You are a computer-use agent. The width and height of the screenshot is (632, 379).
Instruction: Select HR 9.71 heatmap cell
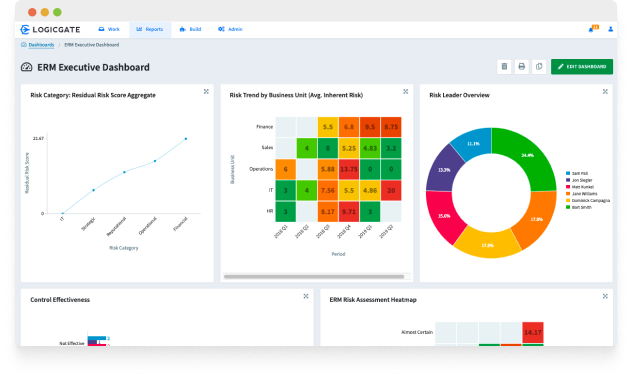click(349, 211)
